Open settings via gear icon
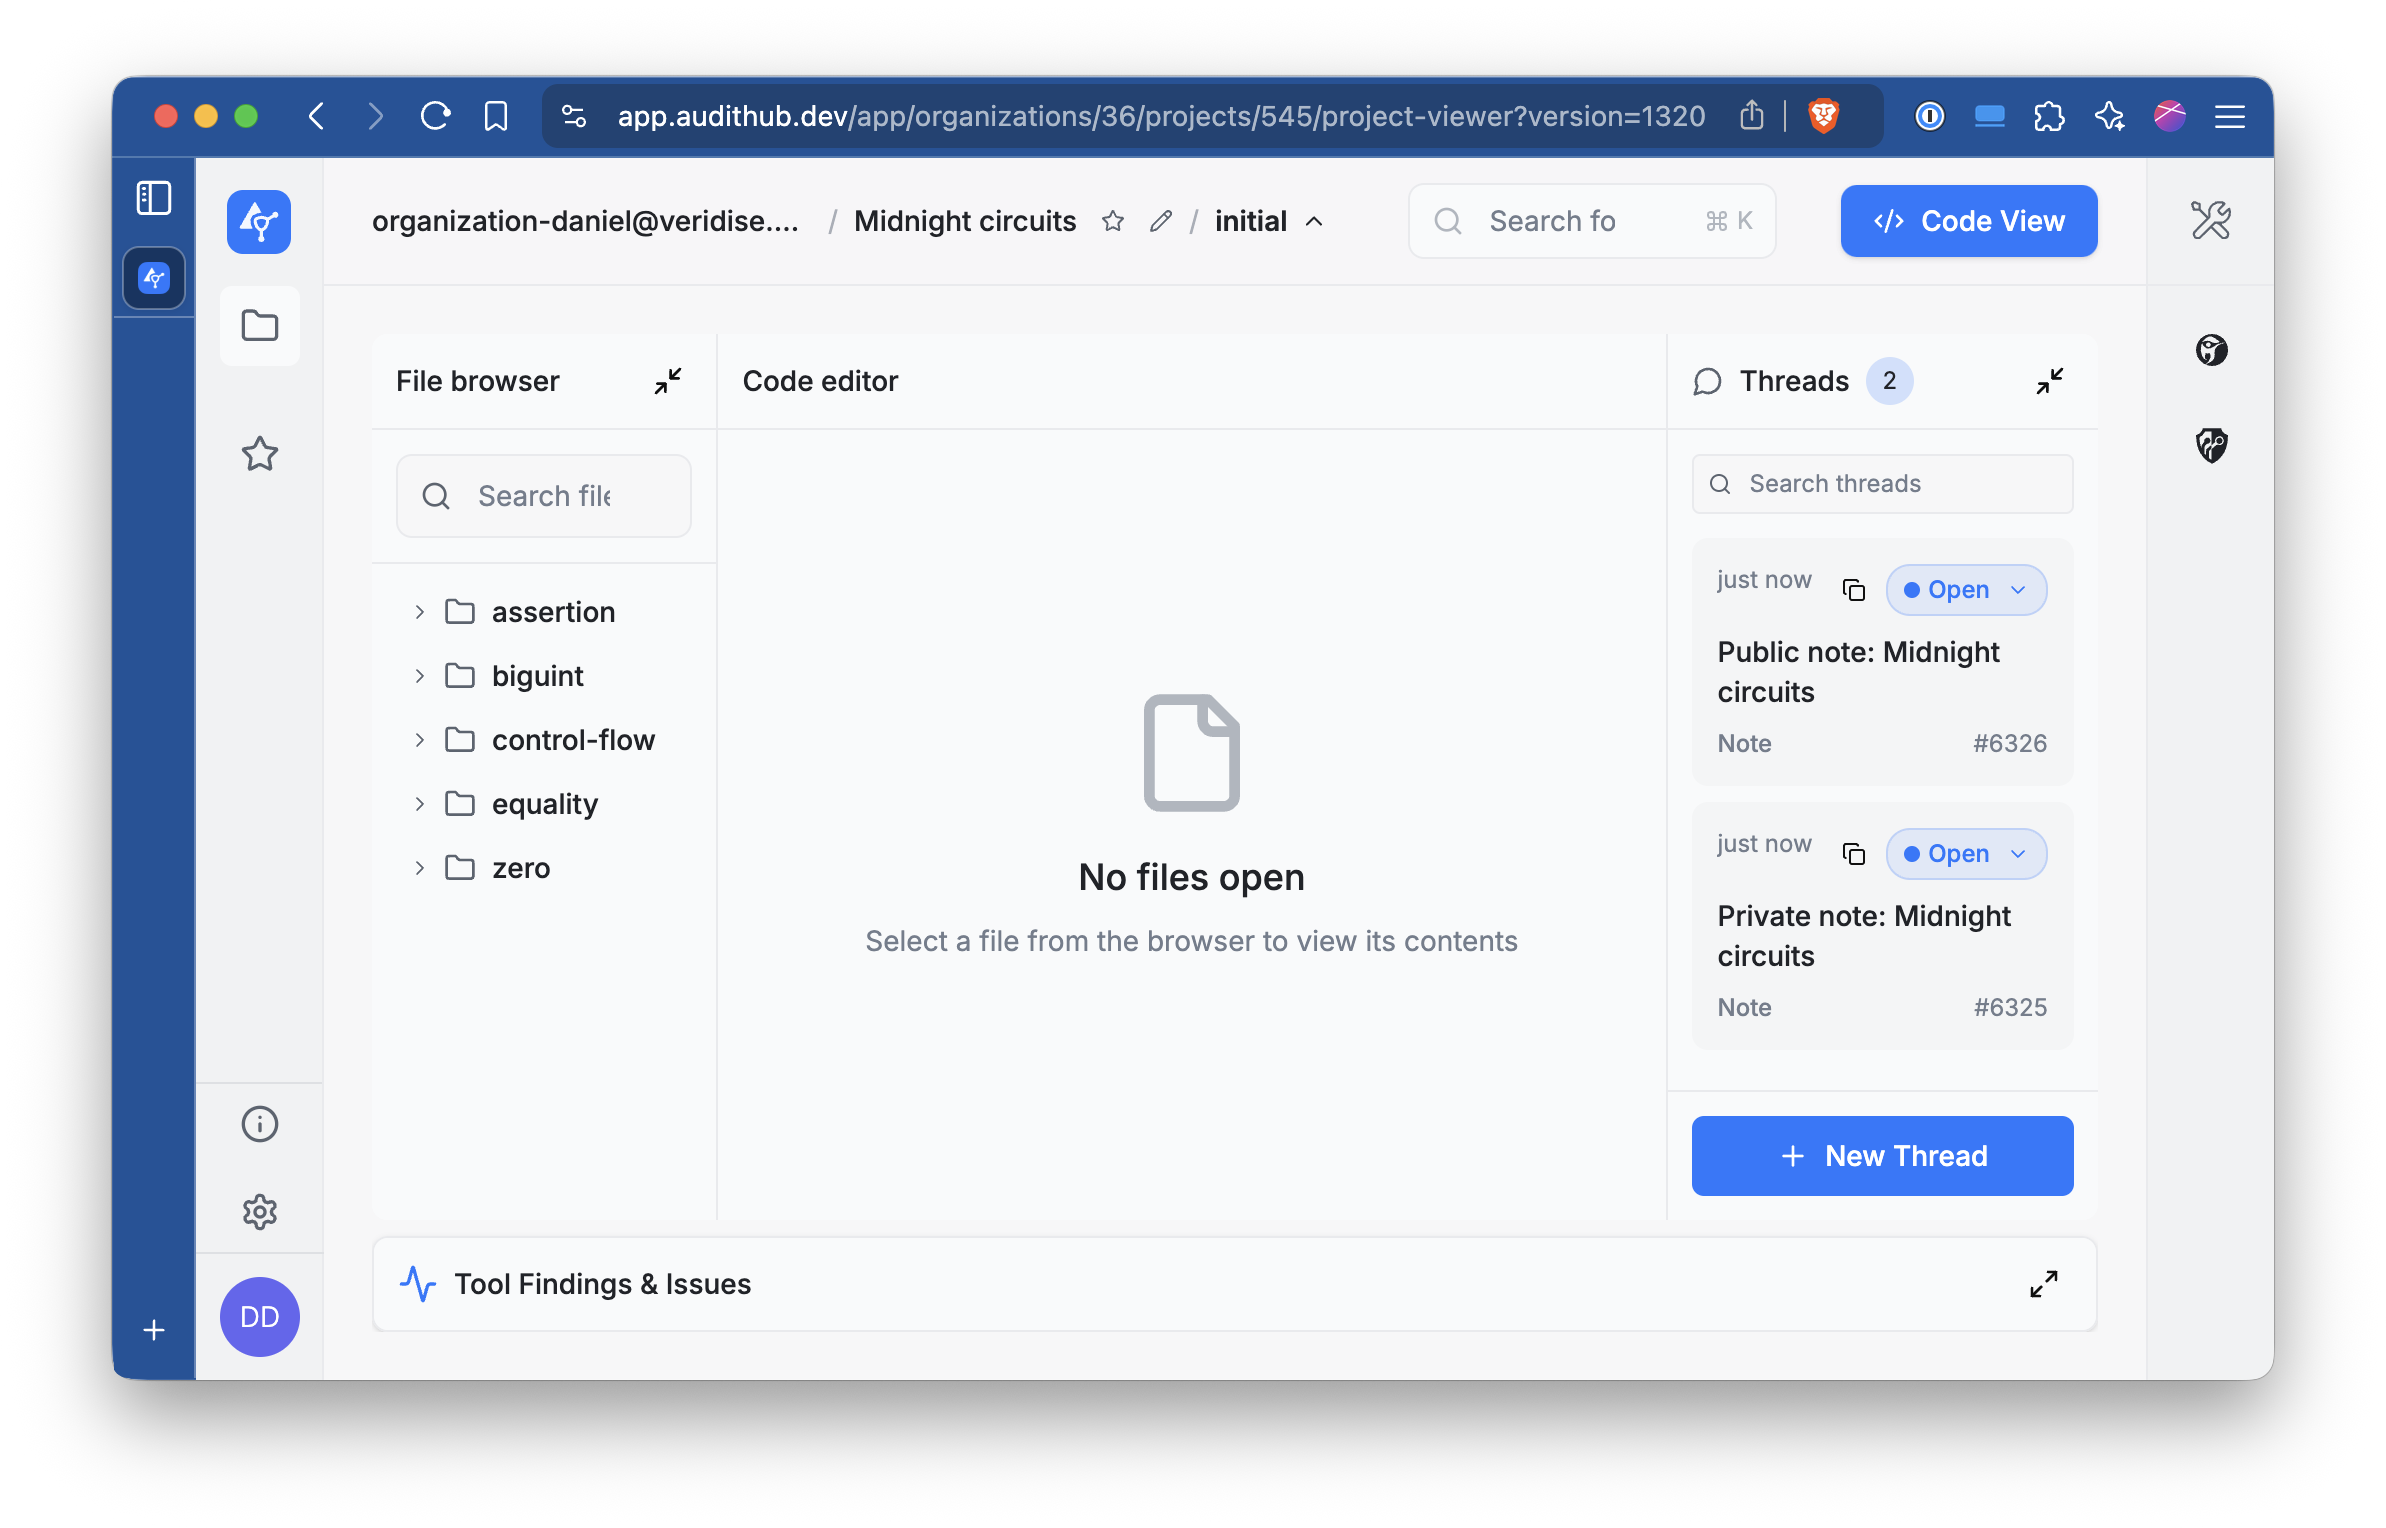This screenshot has width=2386, height=1528. (x=259, y=1212)
